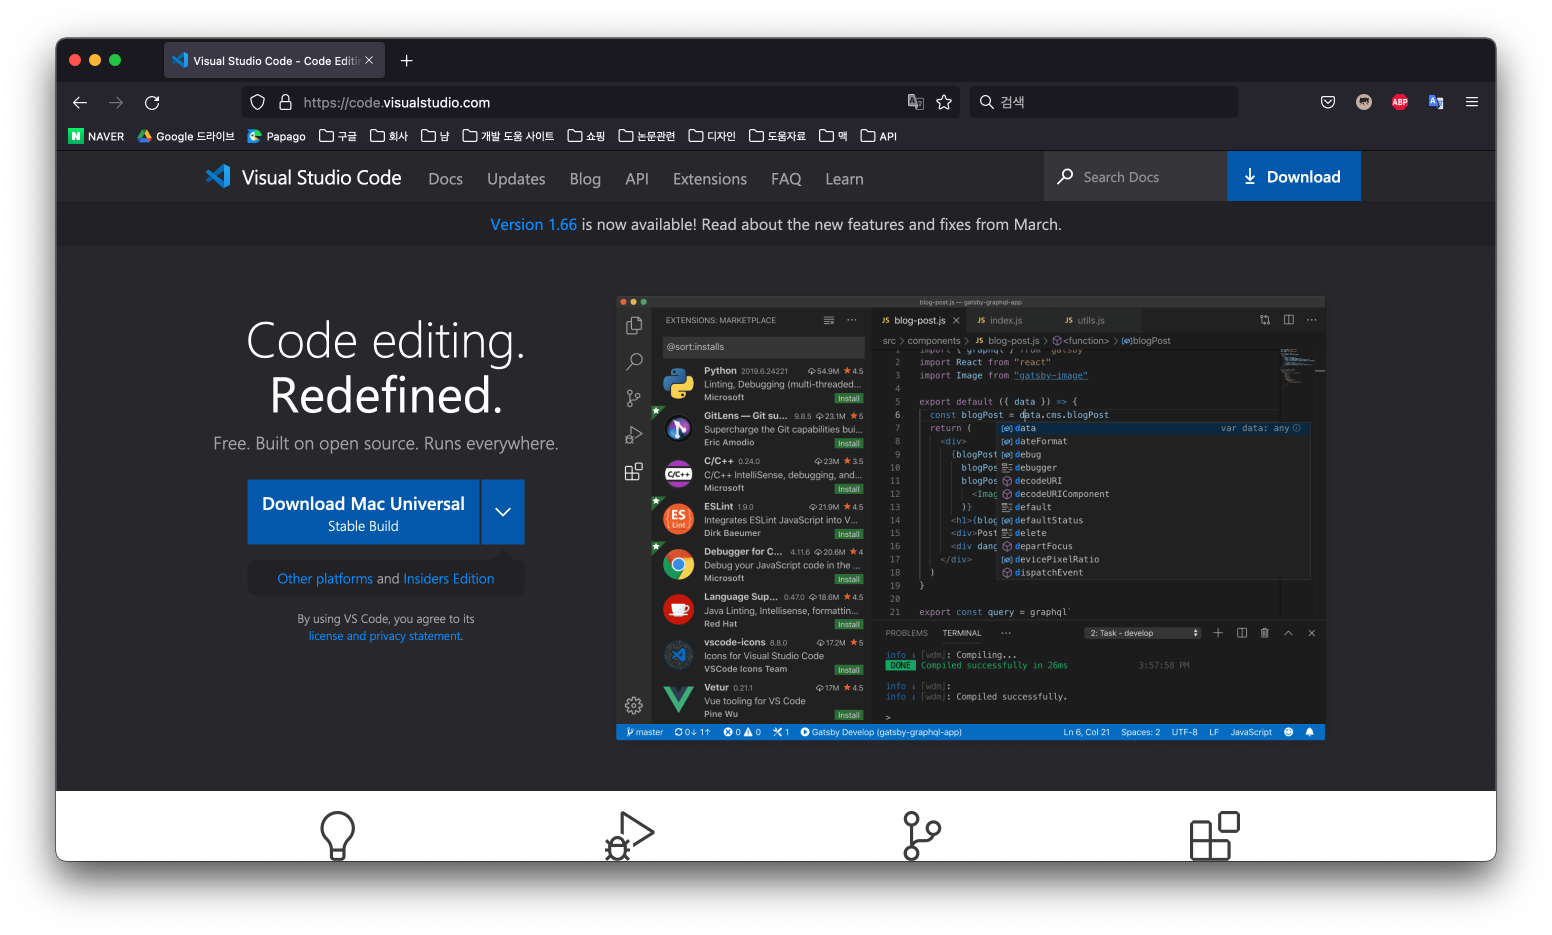1552x935 pixels.
Task: Open the 회사 bookmark folder
Action: click(x=389, y=136)
